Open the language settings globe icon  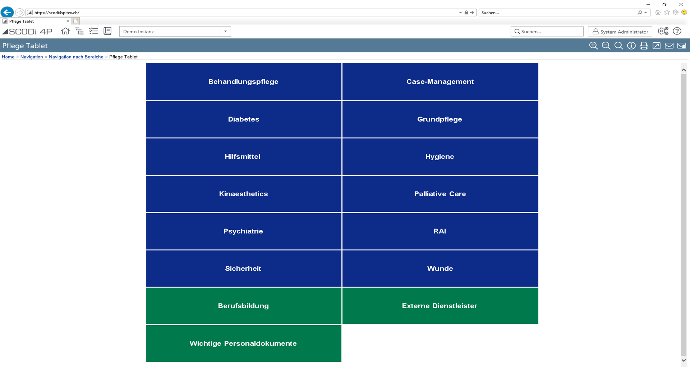pyautogui.click(x=663, y=31)
